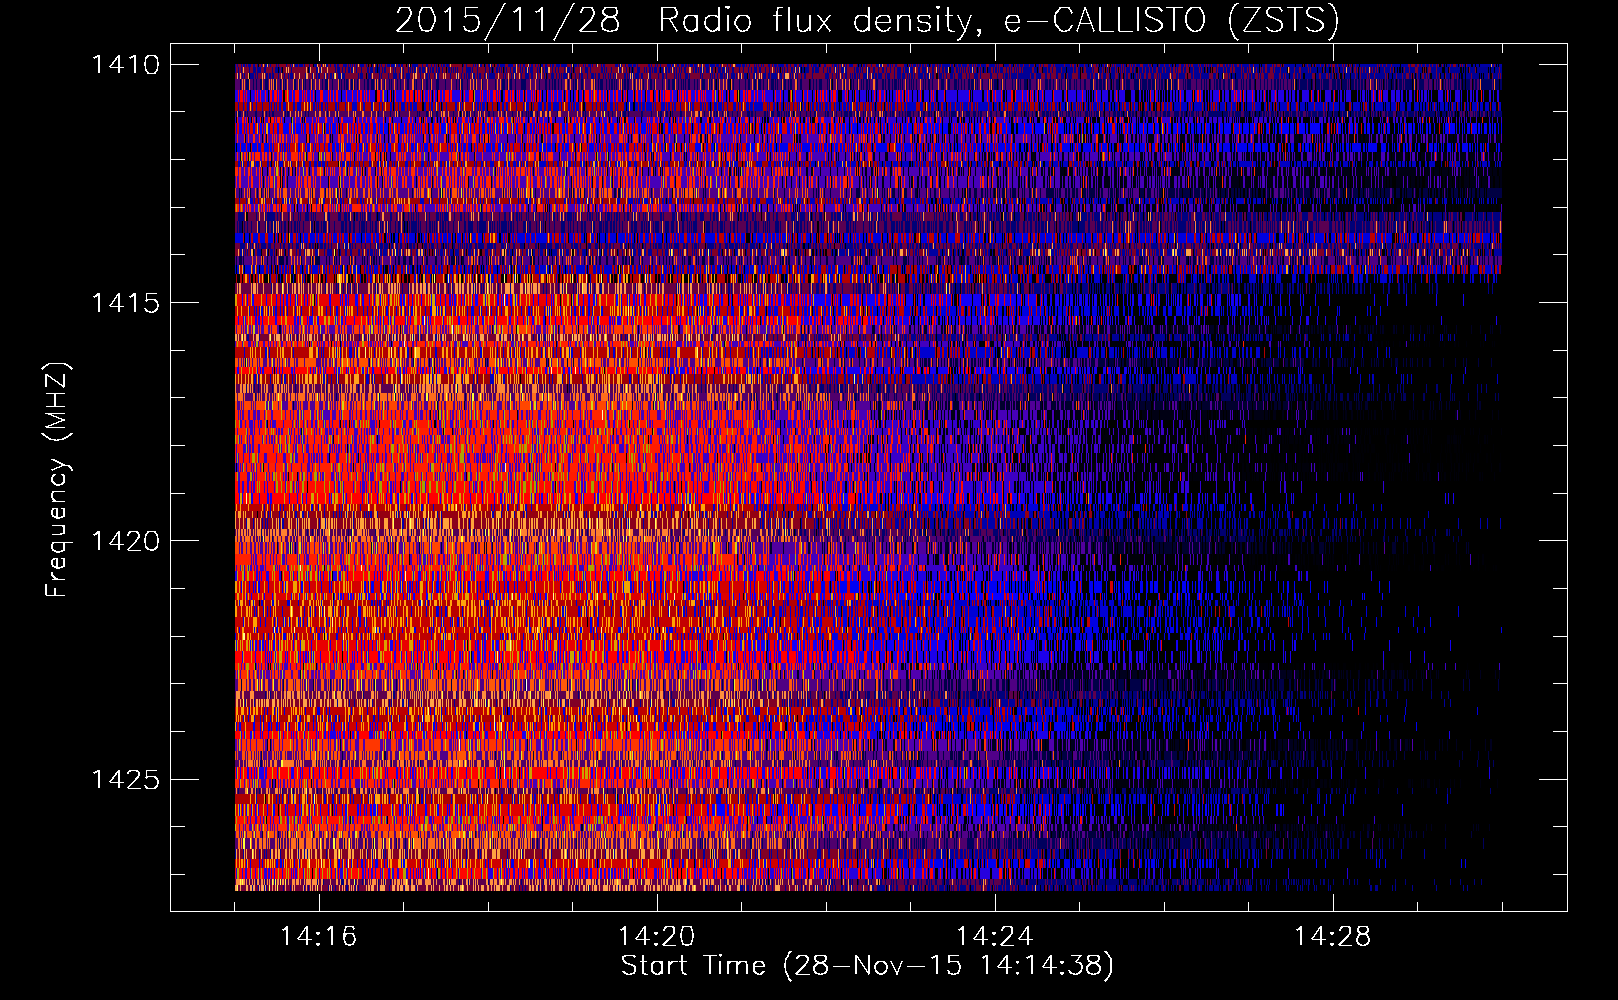Click the 14:24 time tick label
This screenshot has width=1618, height=1000.
tap(995, 937)
